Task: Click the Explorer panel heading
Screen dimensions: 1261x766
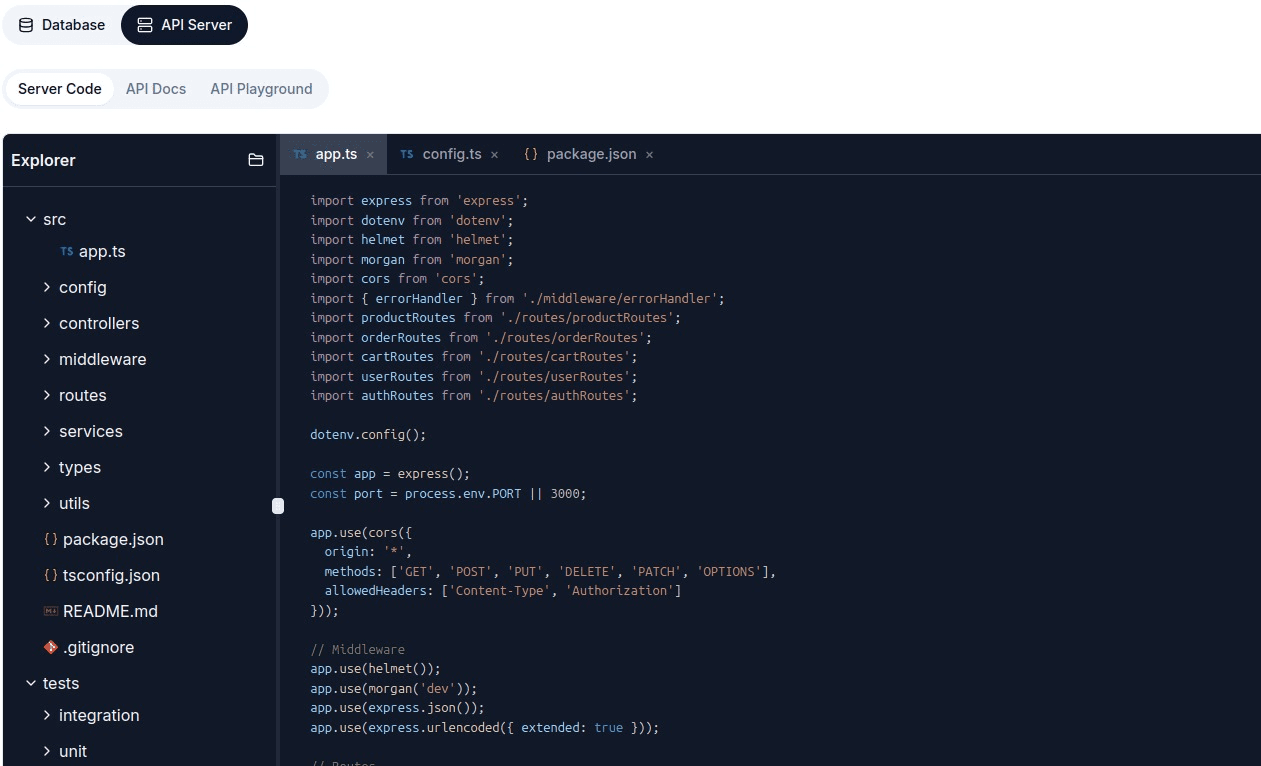Action: [43, 160]
